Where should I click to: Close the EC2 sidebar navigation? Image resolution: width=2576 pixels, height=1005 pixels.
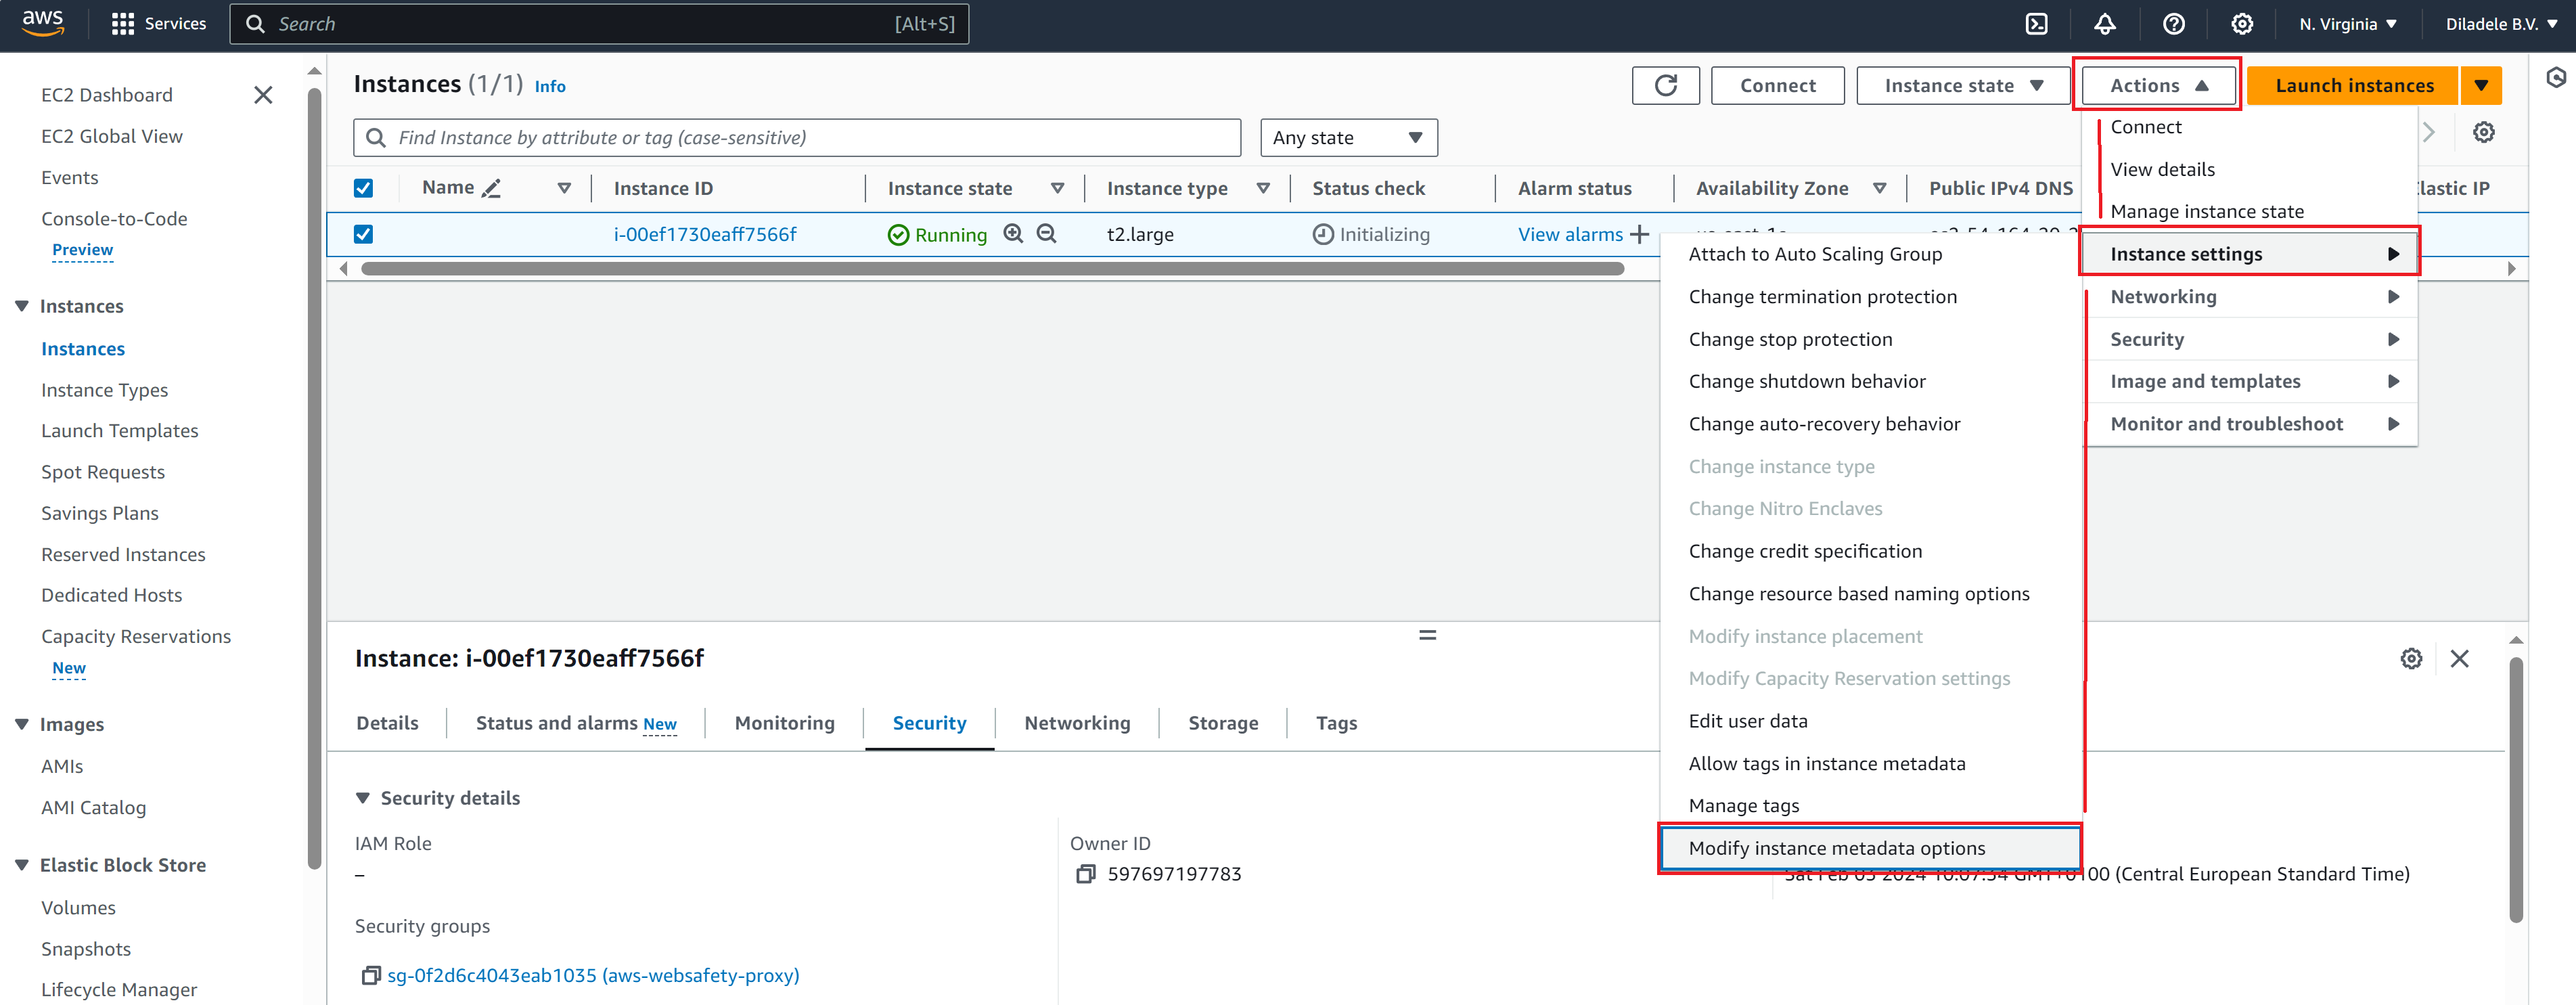click(x=263, y=95)
